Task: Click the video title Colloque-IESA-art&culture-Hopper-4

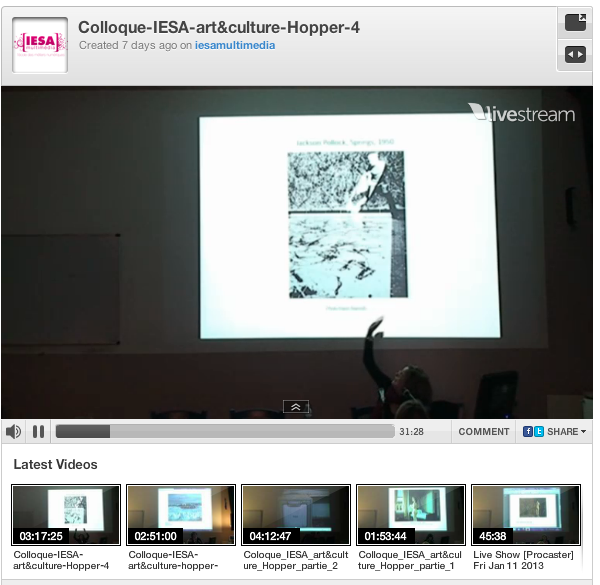Action: pos(219,27)
